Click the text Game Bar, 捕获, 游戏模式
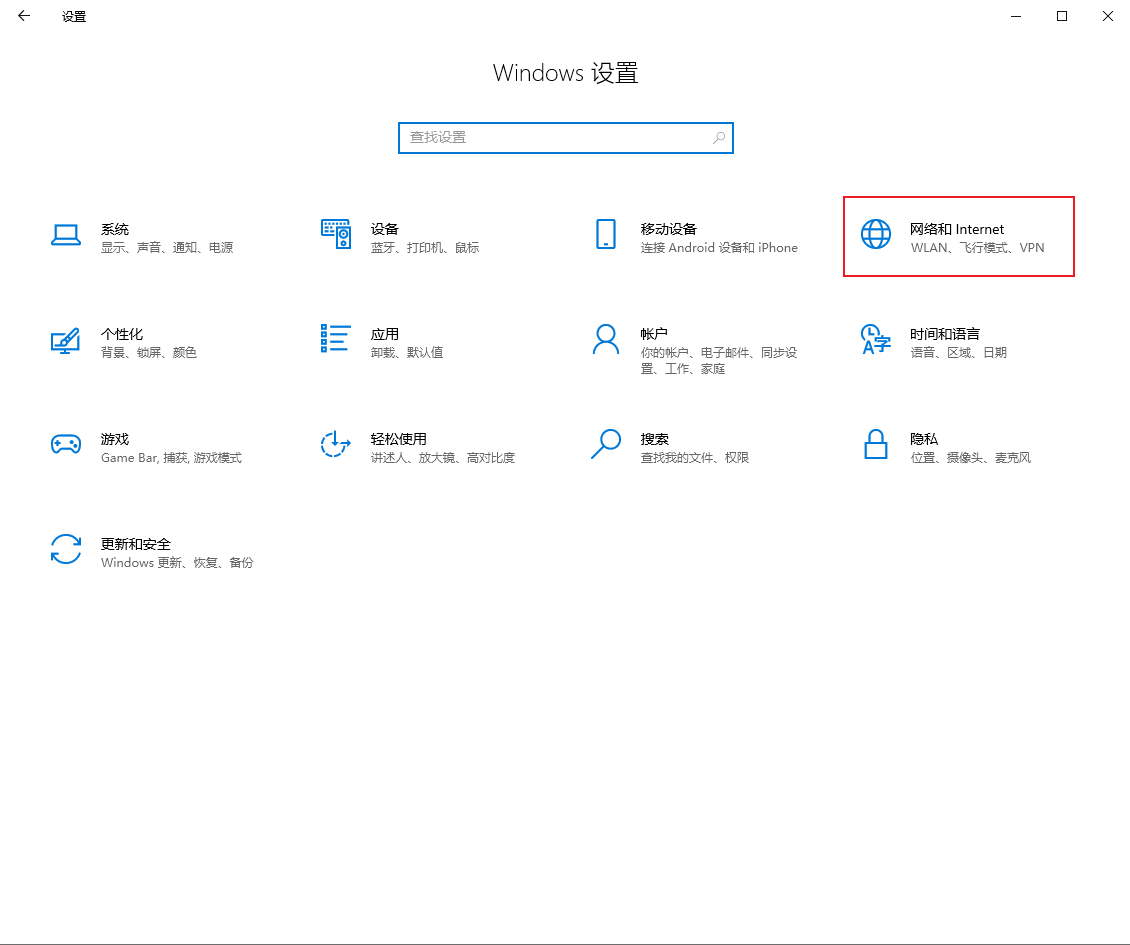The width and height of the screenshot is (1130, 945). (171, 458)
